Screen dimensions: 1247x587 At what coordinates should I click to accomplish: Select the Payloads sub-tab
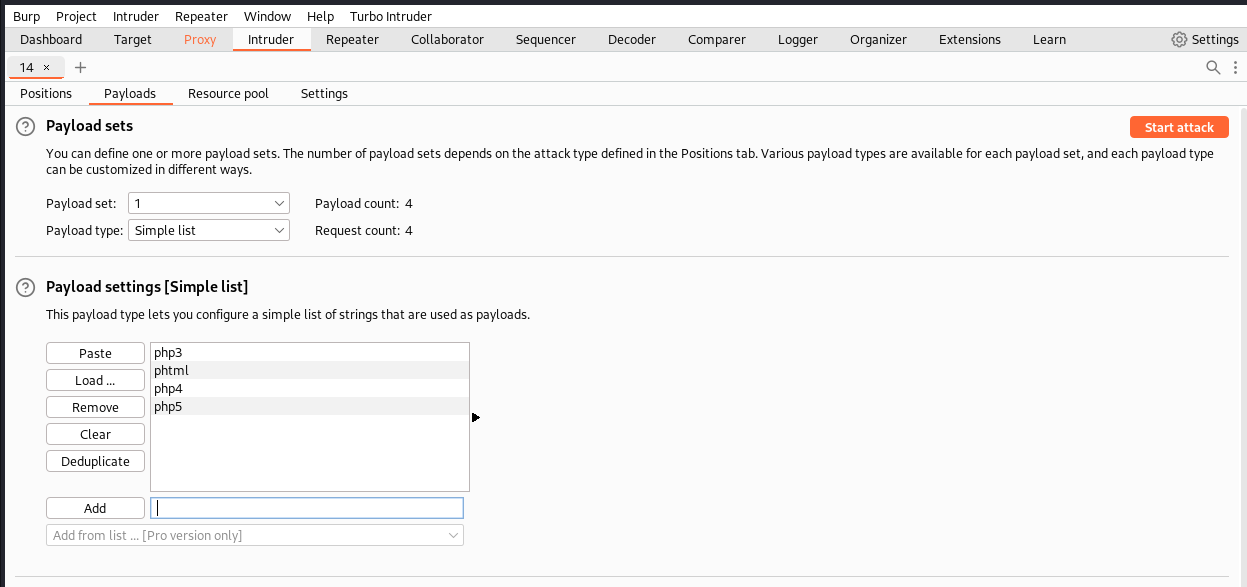click(130, 93)
